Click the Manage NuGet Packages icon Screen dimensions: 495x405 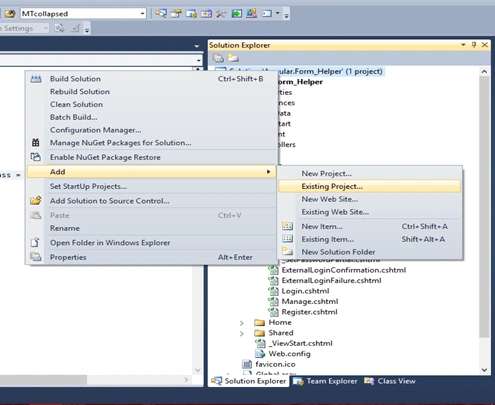[x=36, y=143]
